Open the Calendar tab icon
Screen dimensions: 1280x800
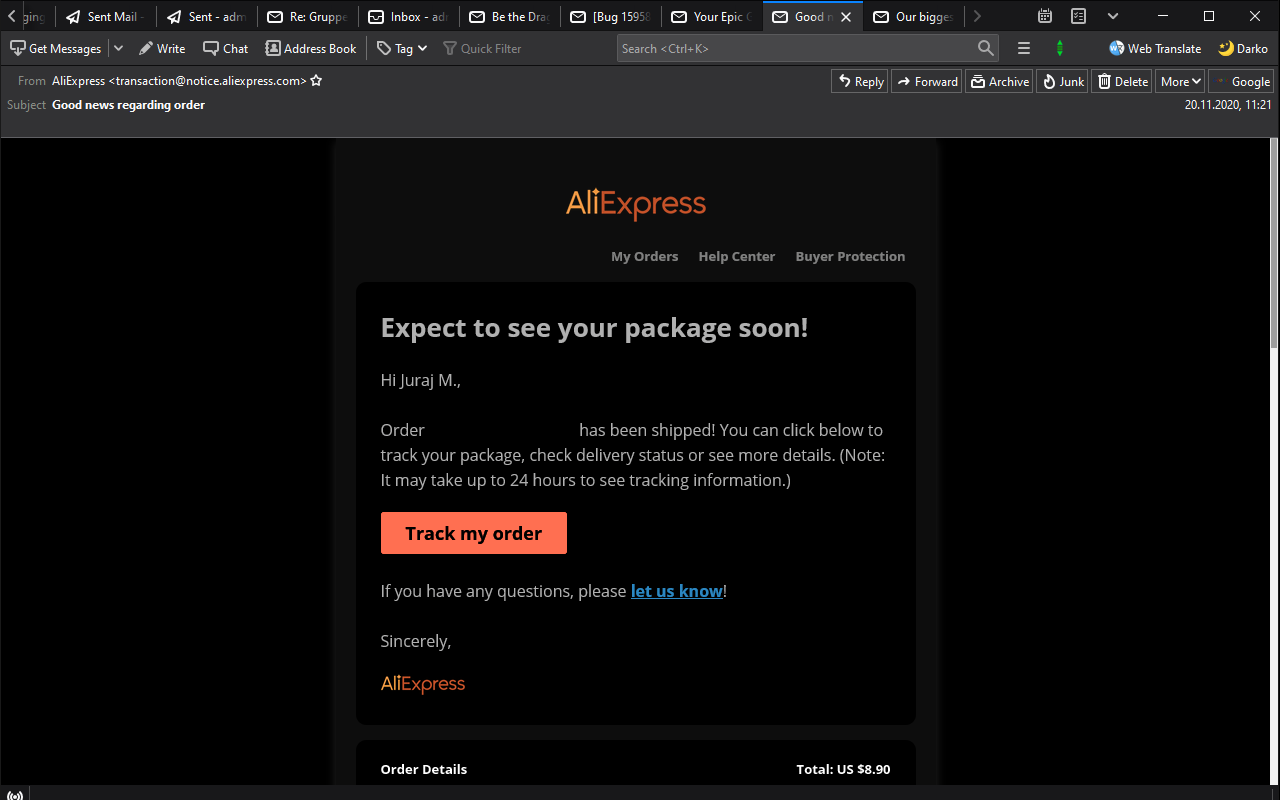pyautogui.click(x=1045, y=16)
